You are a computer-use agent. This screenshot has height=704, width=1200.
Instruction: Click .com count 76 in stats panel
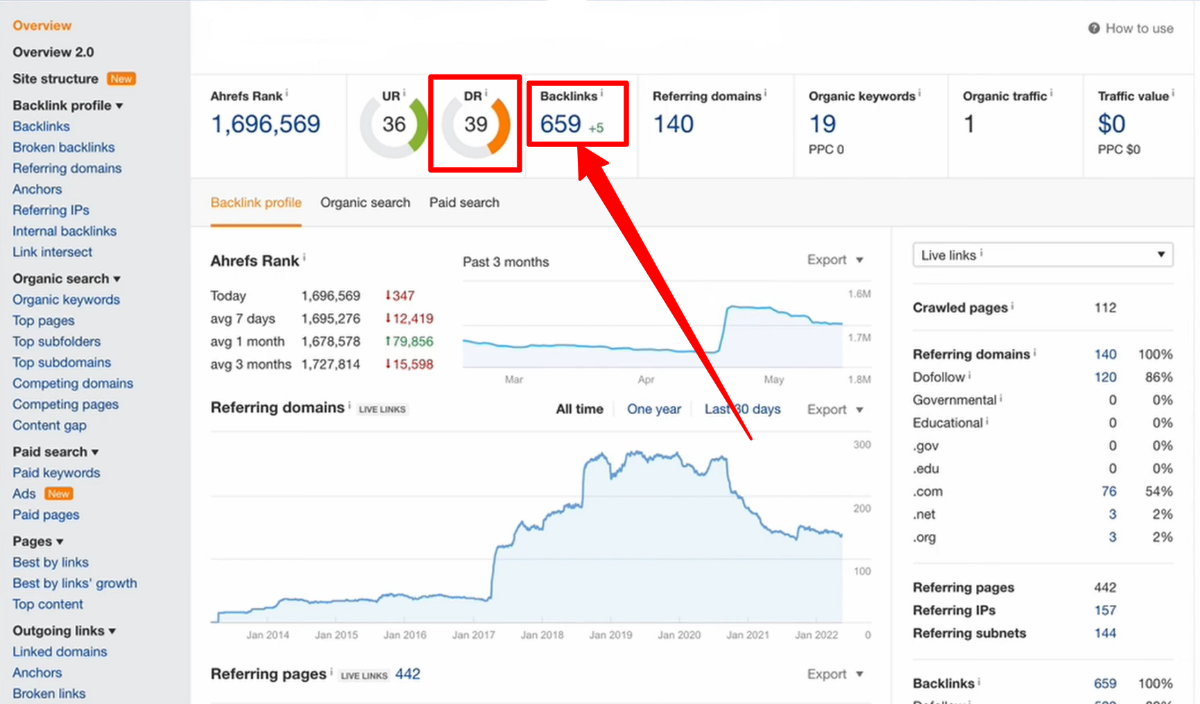1109,492
